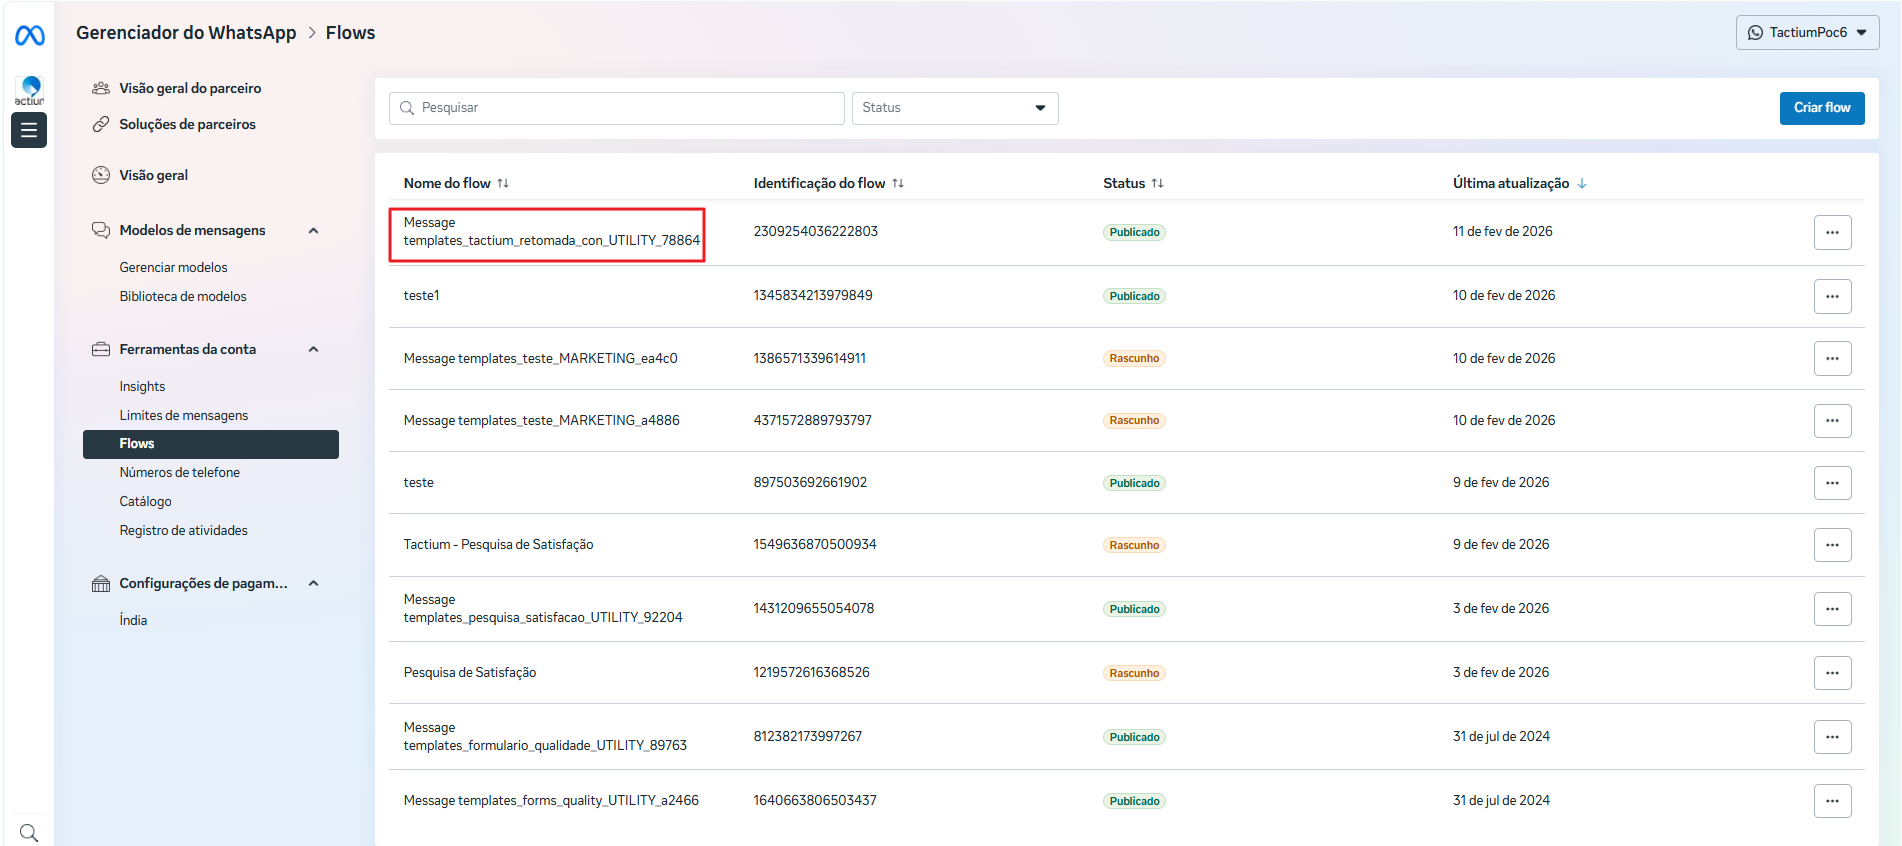Open options menu for teste1 flow
Image resolution: width=1902 pixels, height=846 pixels.
[1831, 296]
